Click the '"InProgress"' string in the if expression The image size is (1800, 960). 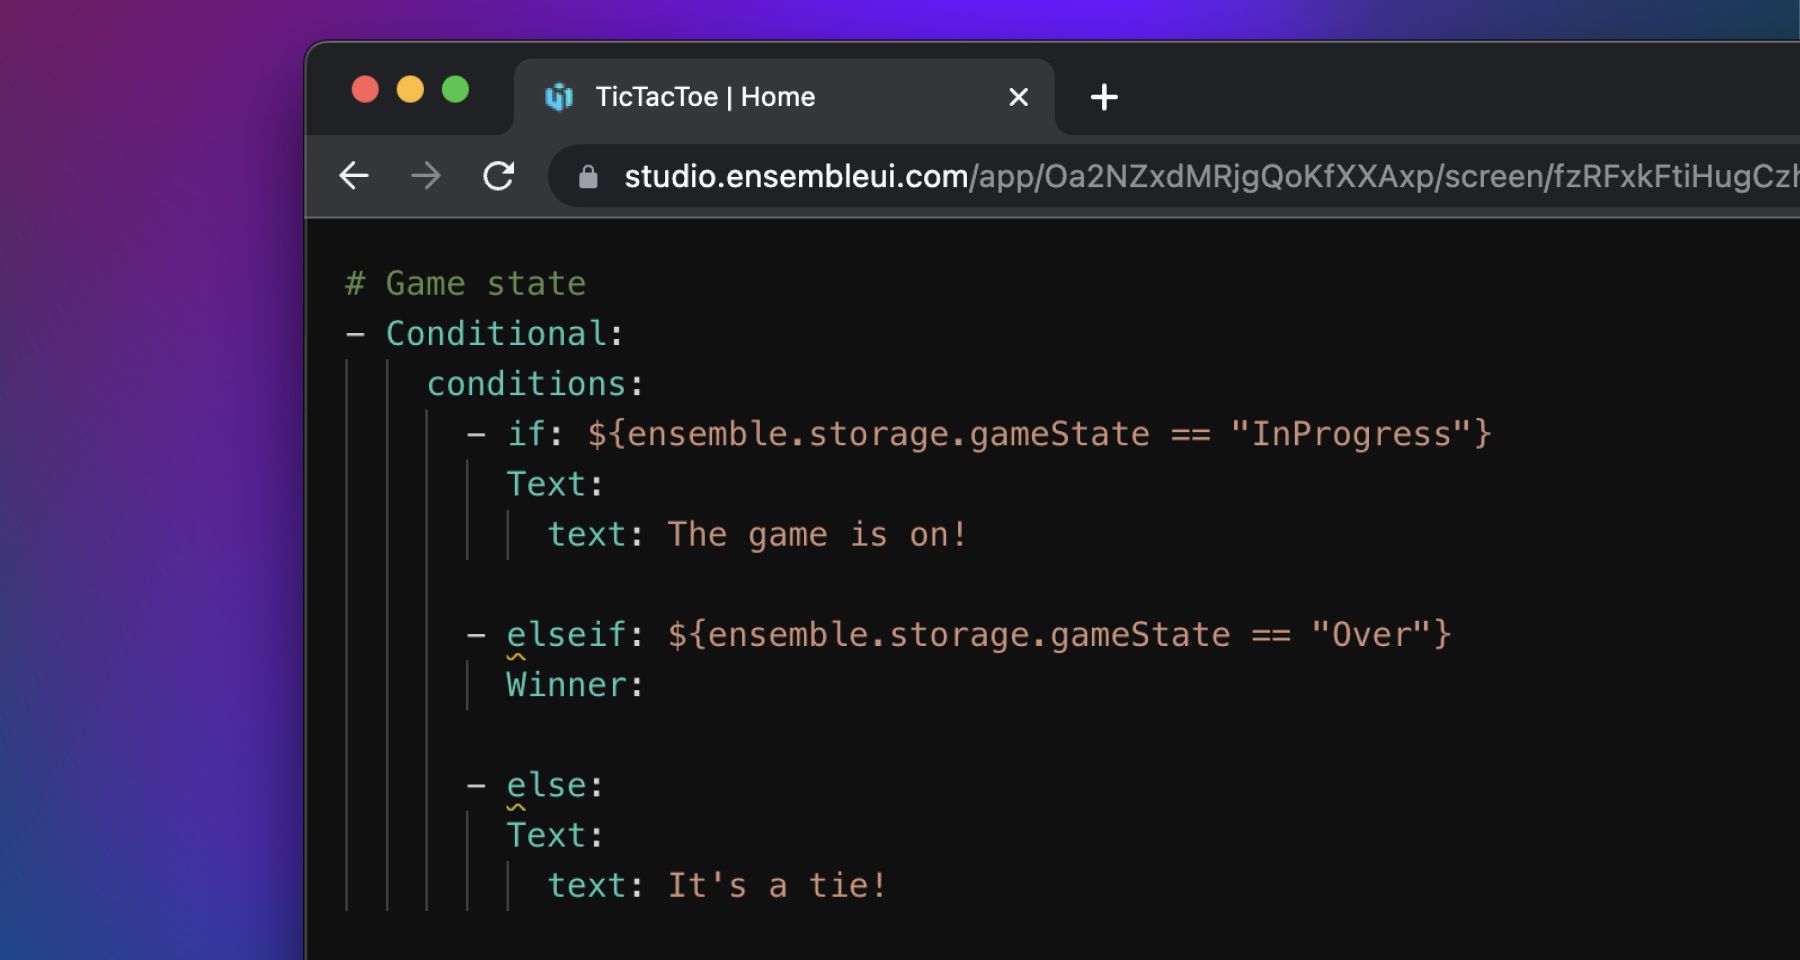[1351, 433]
